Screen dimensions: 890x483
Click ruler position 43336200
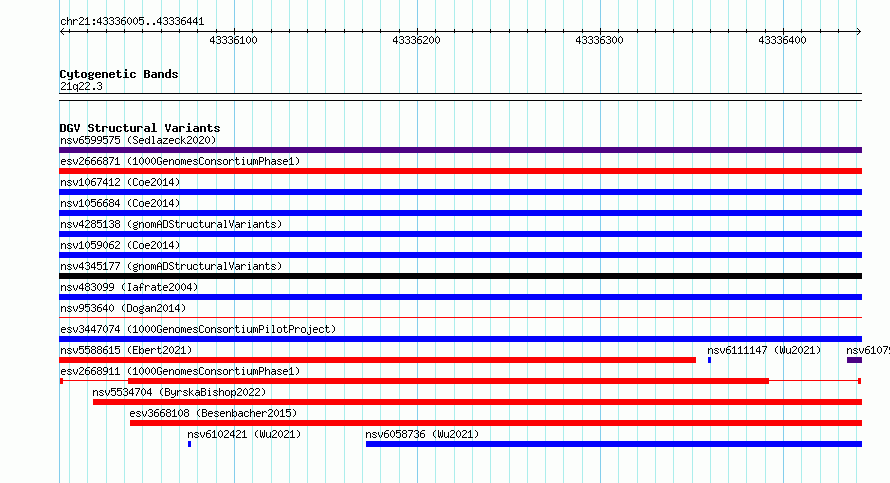[416, 40]
